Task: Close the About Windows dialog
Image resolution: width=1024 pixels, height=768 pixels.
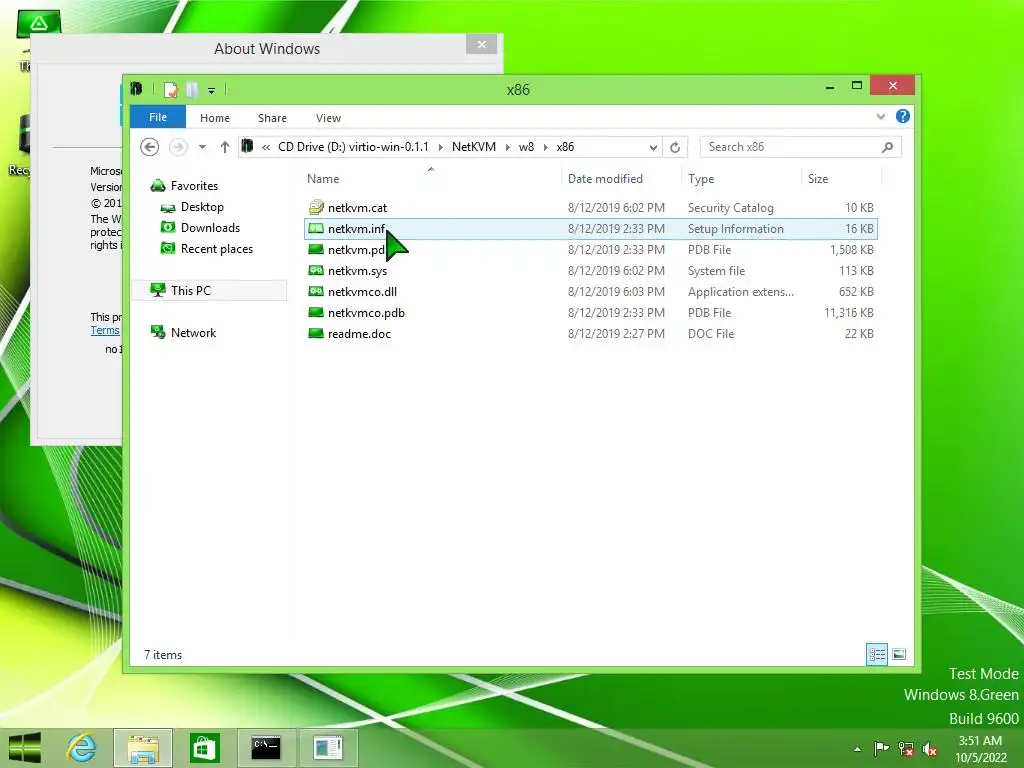Action: click(x=482, y=44)
